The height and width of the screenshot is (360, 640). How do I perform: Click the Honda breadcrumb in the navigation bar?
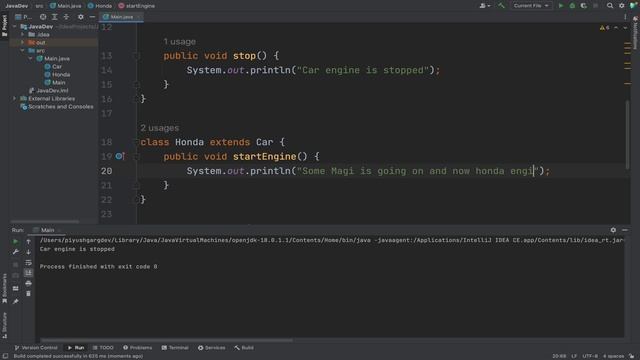coord(100,6)
